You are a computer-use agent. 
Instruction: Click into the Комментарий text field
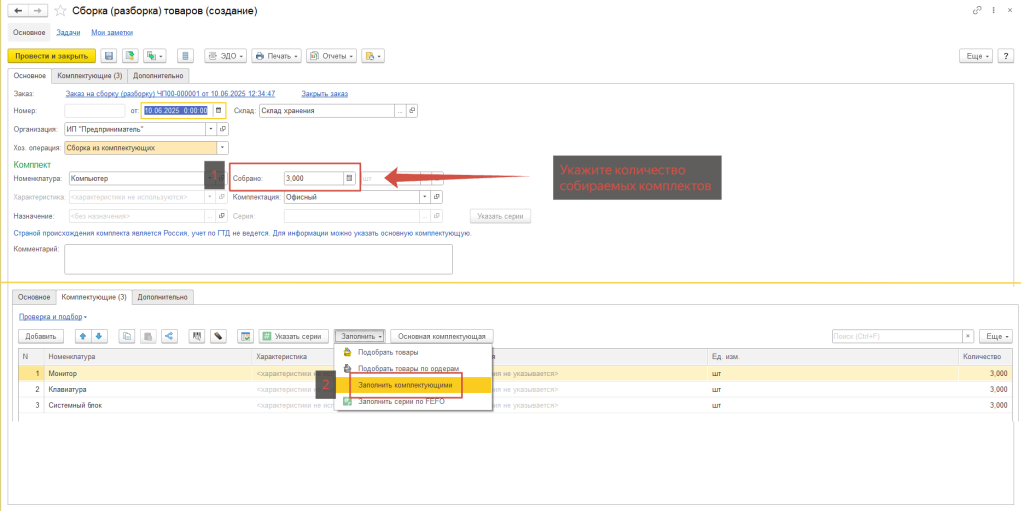(258, 258)
